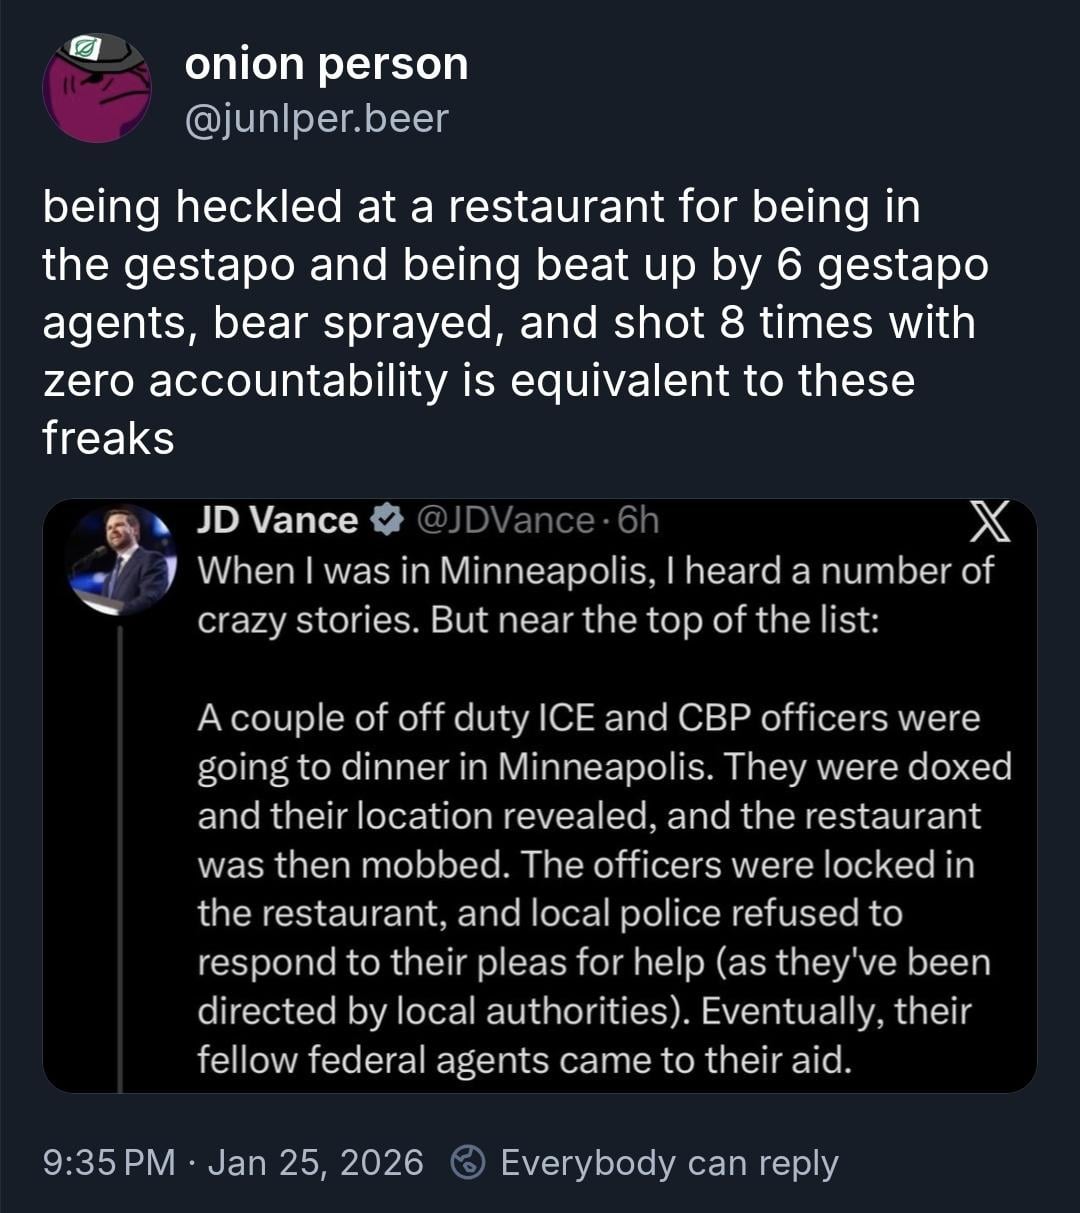
Task: Click the thread line below JD Vance's avatar
Action: 119,850
